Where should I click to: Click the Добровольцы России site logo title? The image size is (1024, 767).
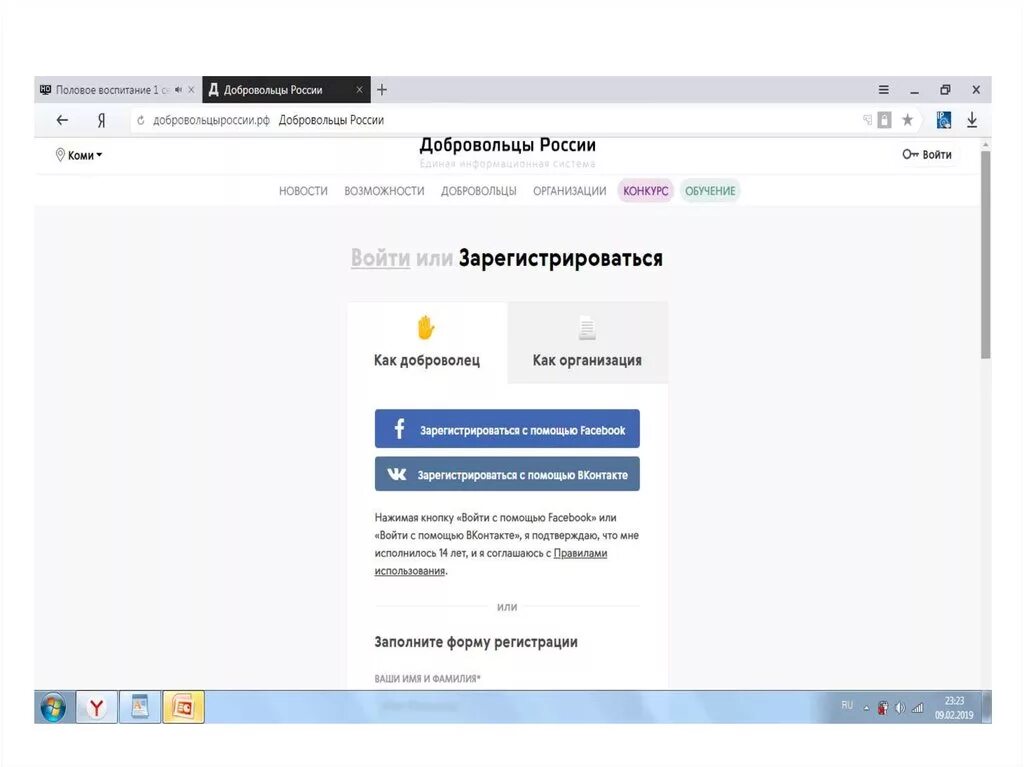[x=507, y=145]
